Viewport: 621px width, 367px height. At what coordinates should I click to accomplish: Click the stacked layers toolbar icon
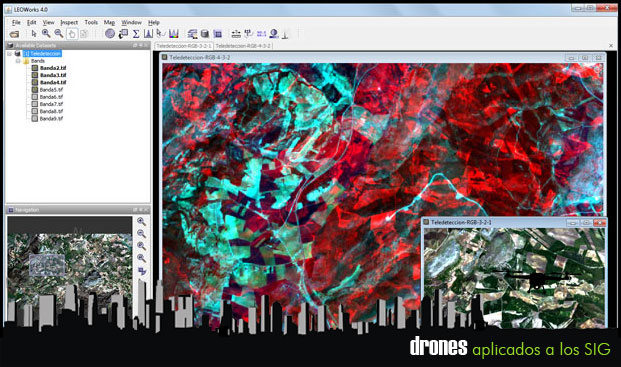[x=192, y=34]
